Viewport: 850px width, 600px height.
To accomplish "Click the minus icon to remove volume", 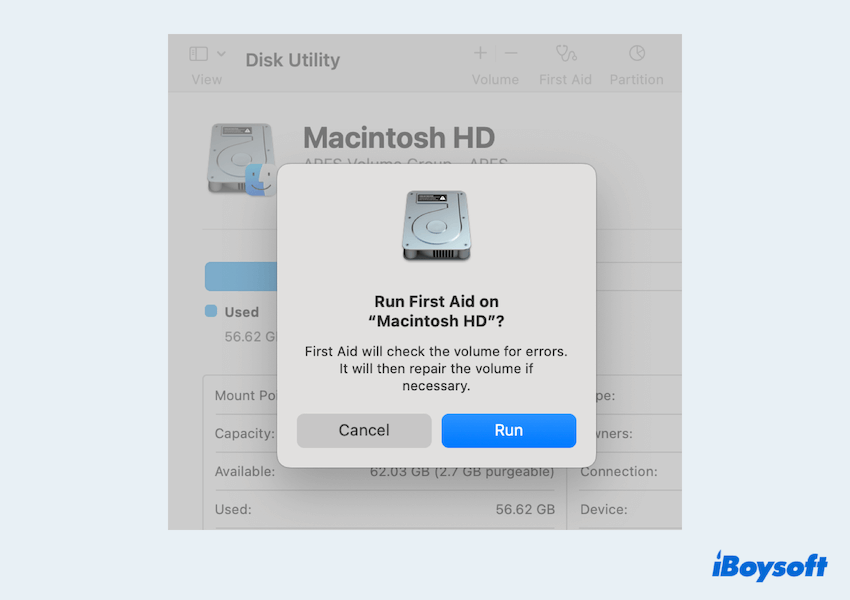I will point(511,53).
